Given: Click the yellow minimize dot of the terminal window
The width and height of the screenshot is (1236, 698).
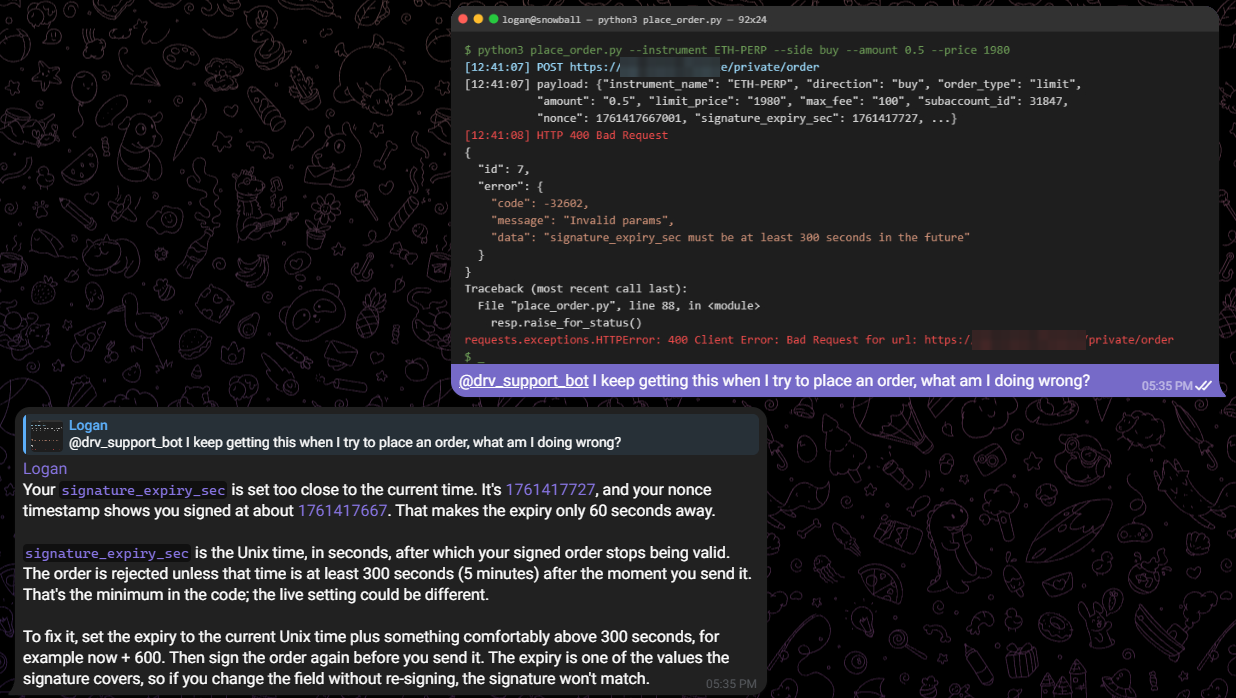Looking at the screenshot, I should [x=479, y=19].
